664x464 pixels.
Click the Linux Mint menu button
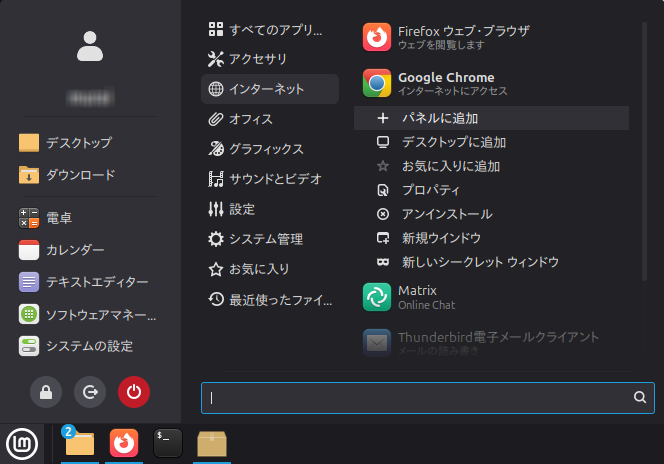(x=21, y=443)
